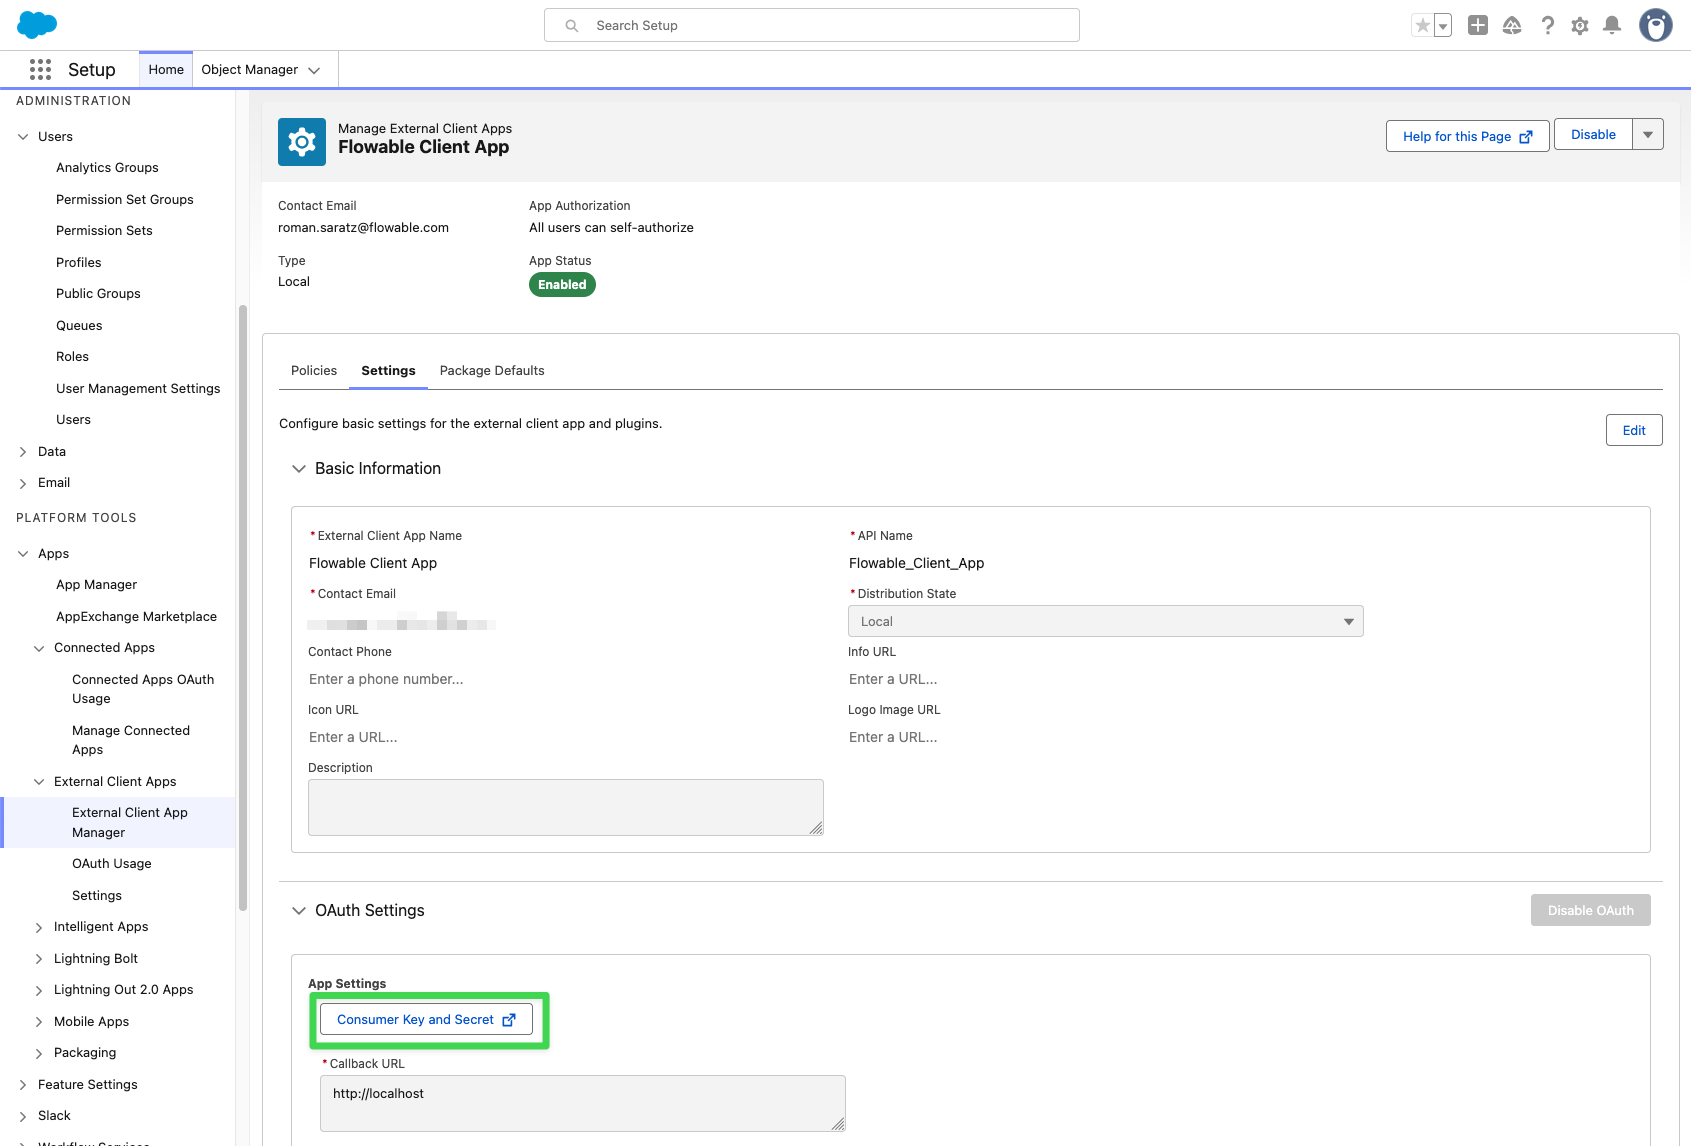1691x1146 pixels.
Task: Click the Edit button for settings
Action: [x=1633, y=430]
